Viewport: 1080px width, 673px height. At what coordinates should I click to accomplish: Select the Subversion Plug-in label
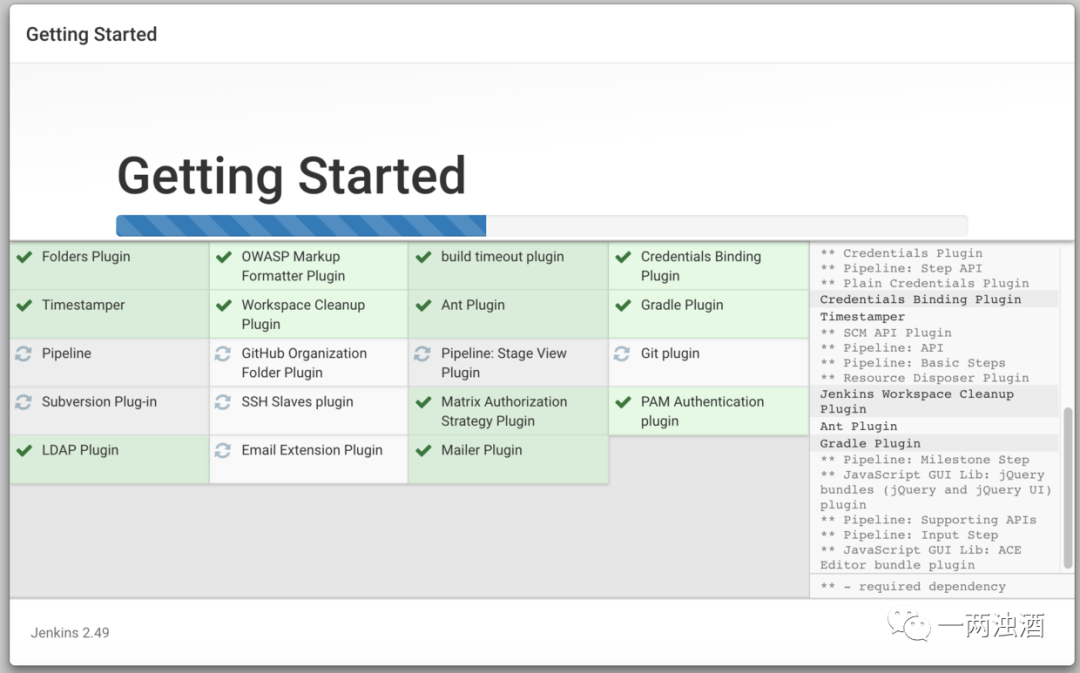[x=99, y=401]
